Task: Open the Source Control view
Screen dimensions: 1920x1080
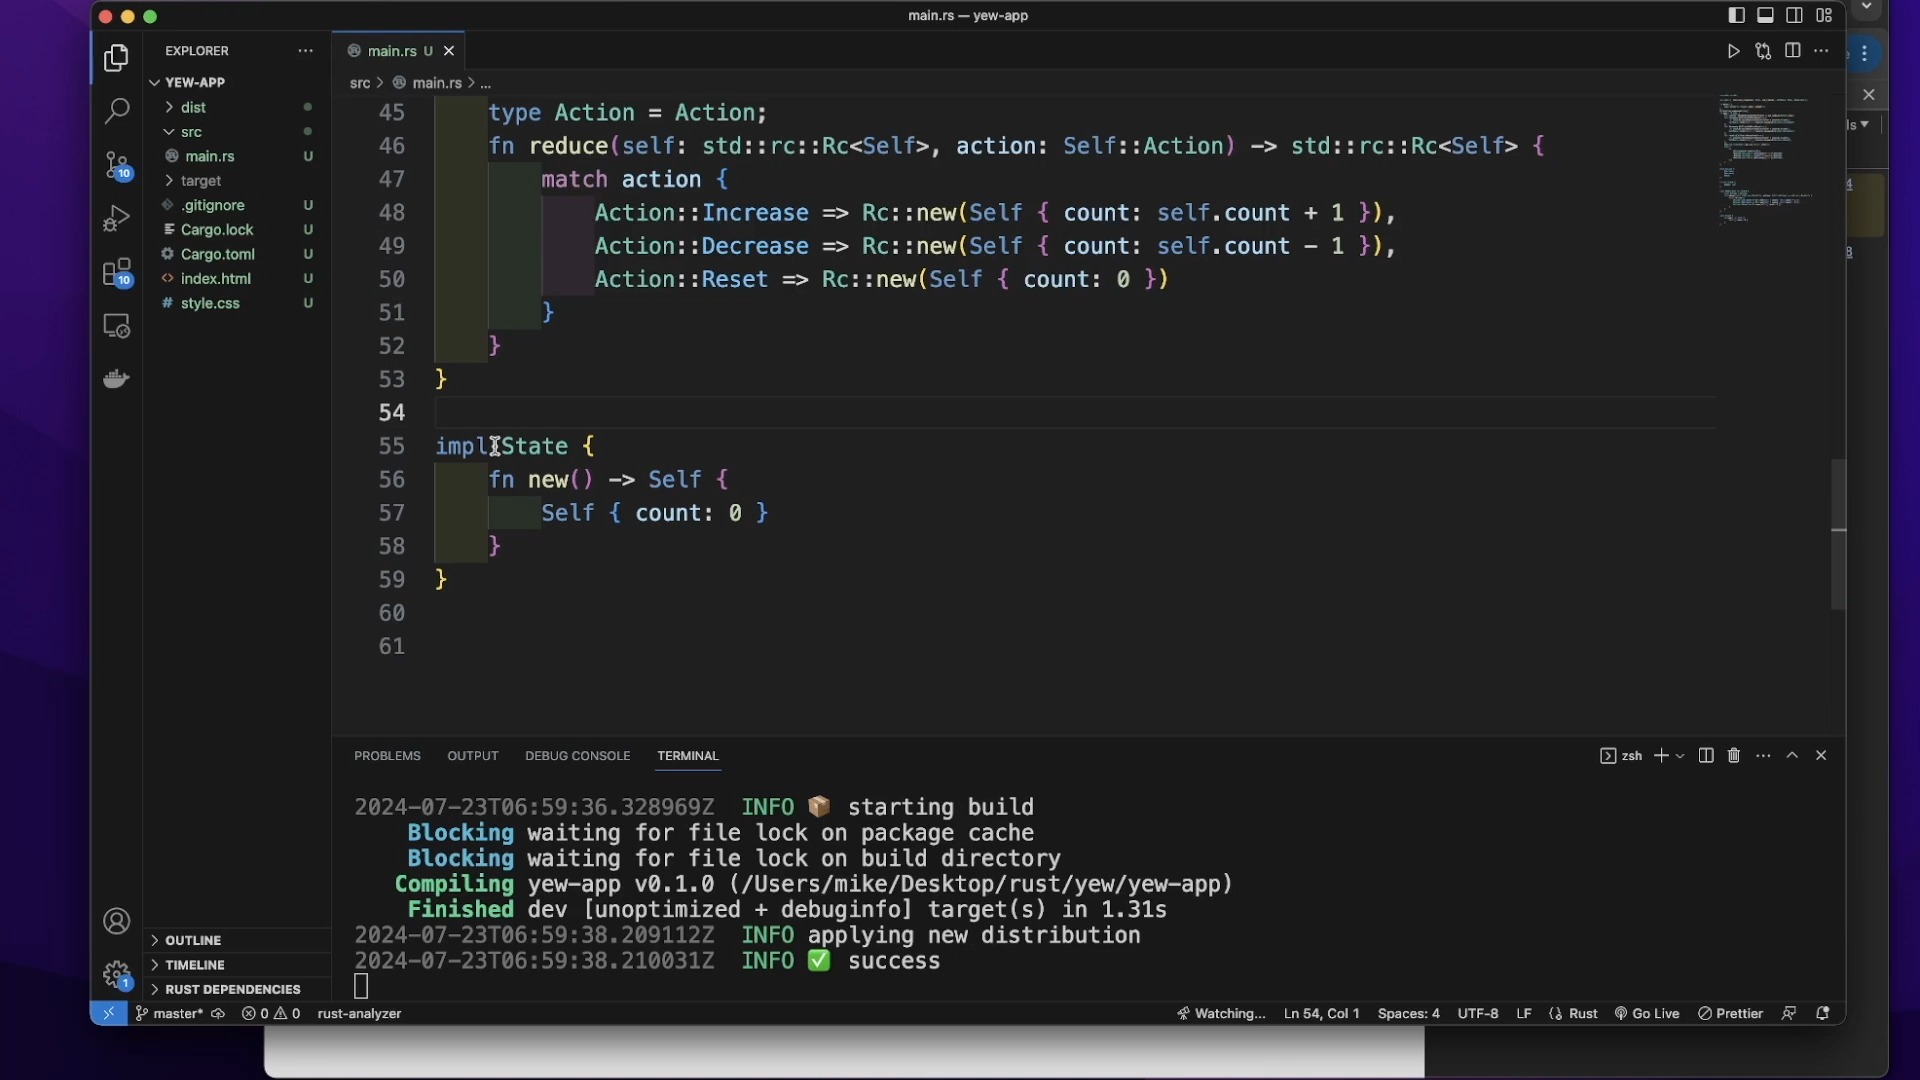Action: pos(117,165)
